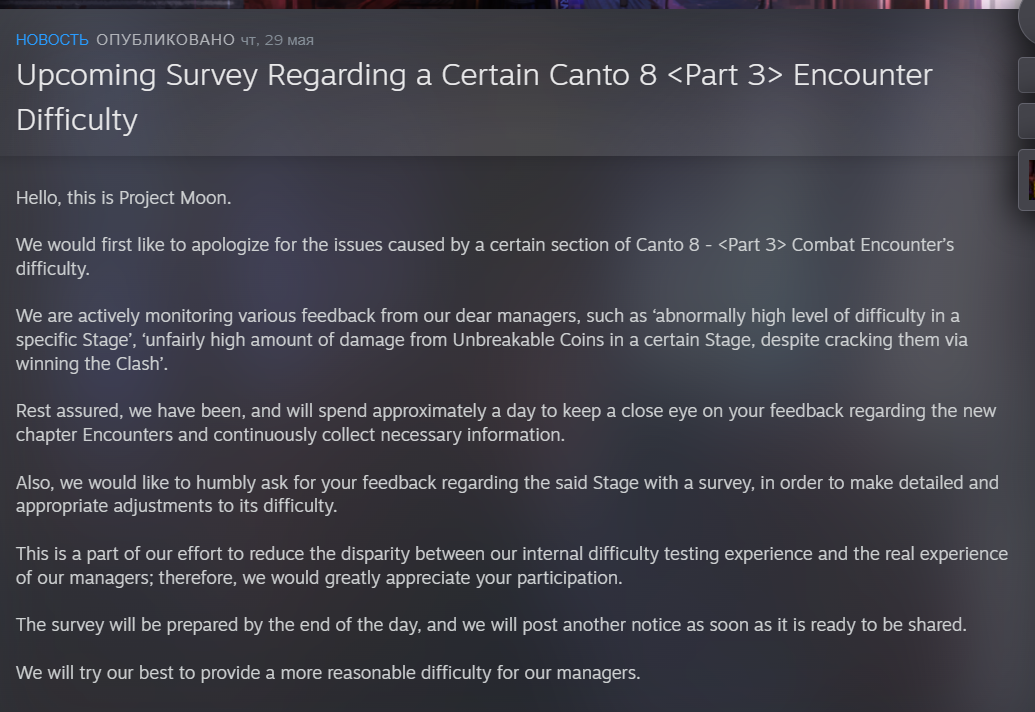
Task: Click the blue НОВОСТЬ category link
Action: 52,40
